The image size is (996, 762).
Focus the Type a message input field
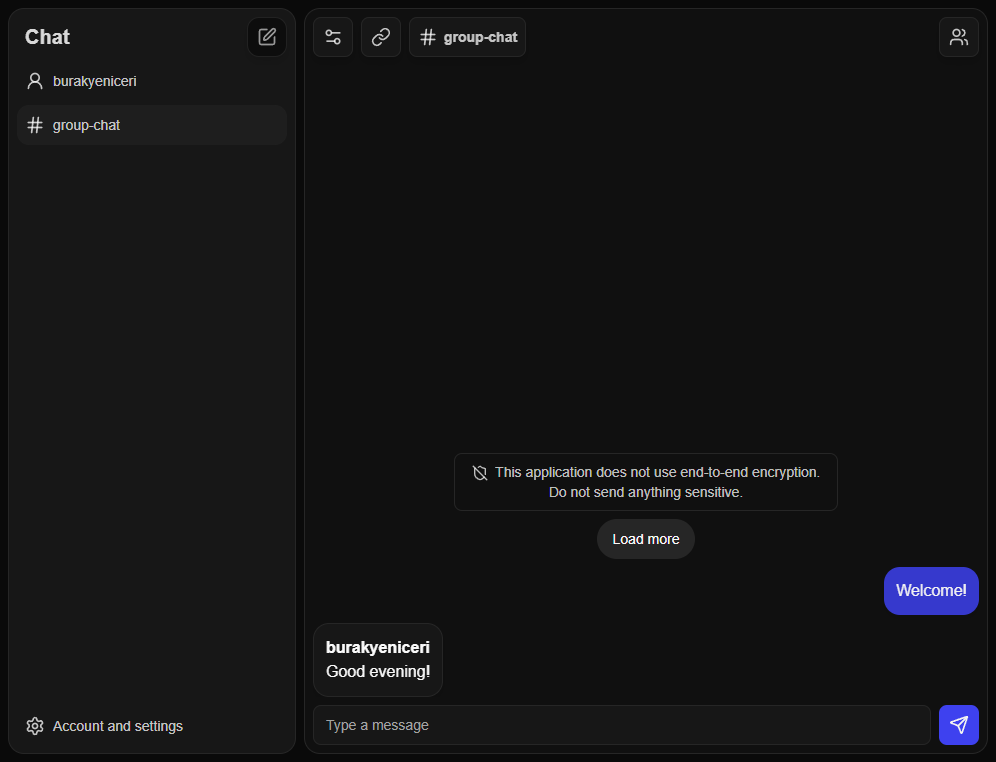(x=620, y=725)
